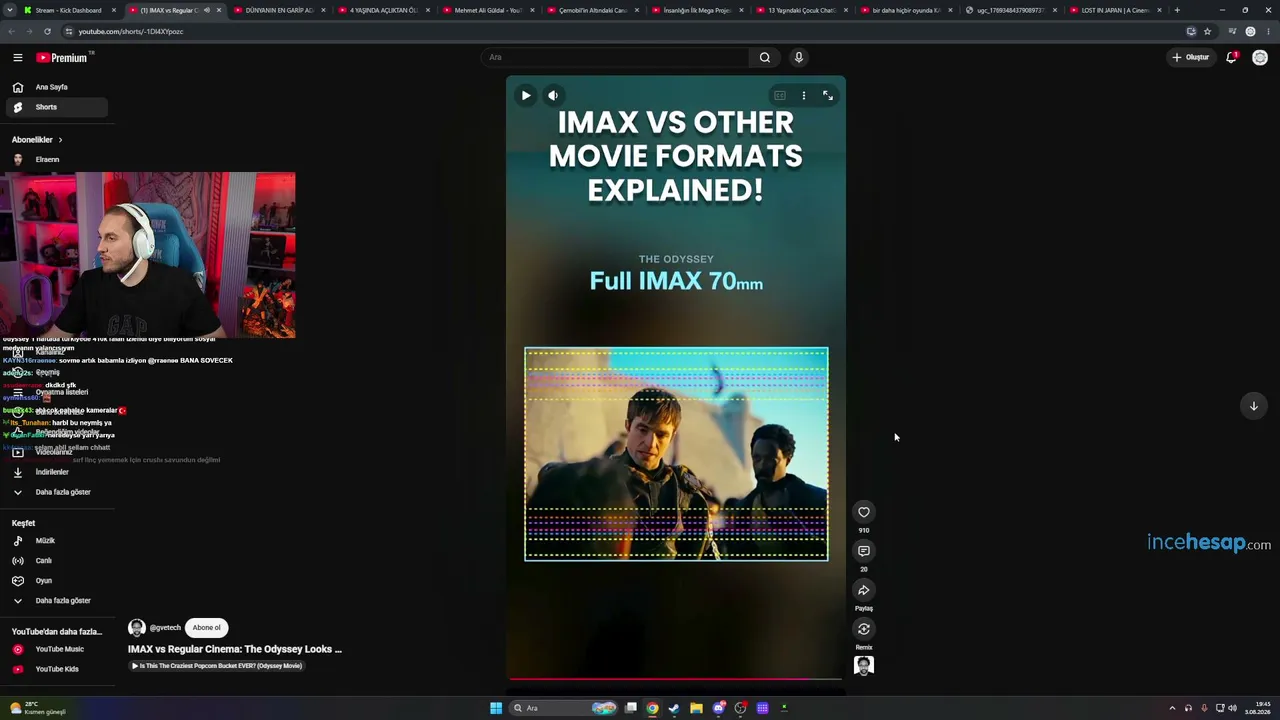Share the Short (Paylaş)

864,590
